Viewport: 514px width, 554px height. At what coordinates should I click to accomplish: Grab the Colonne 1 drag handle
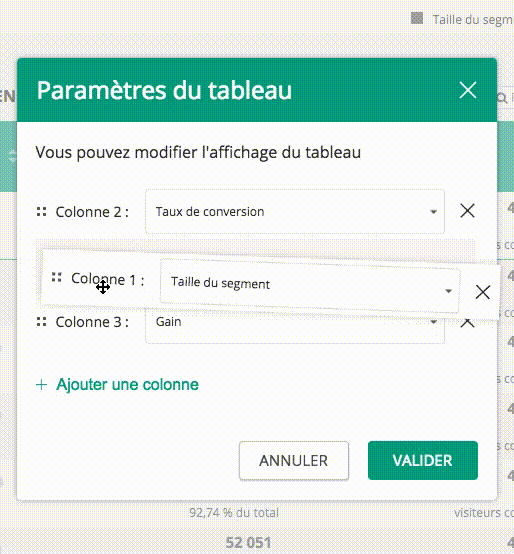pyautogui.click(x=57, y=277)
